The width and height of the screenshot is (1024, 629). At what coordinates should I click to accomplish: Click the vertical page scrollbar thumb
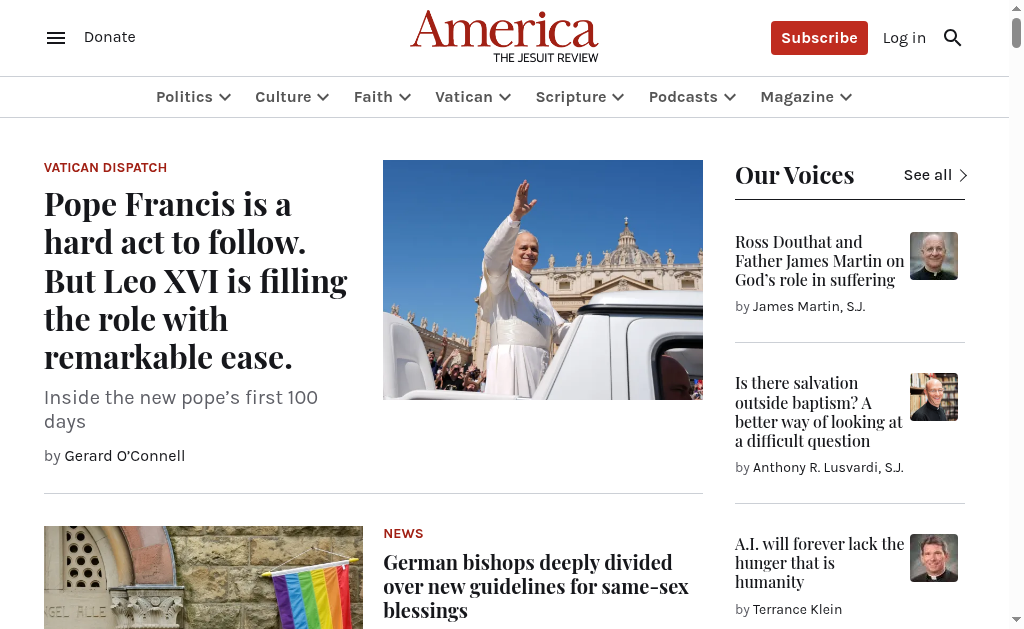[x=1016, y=33]
